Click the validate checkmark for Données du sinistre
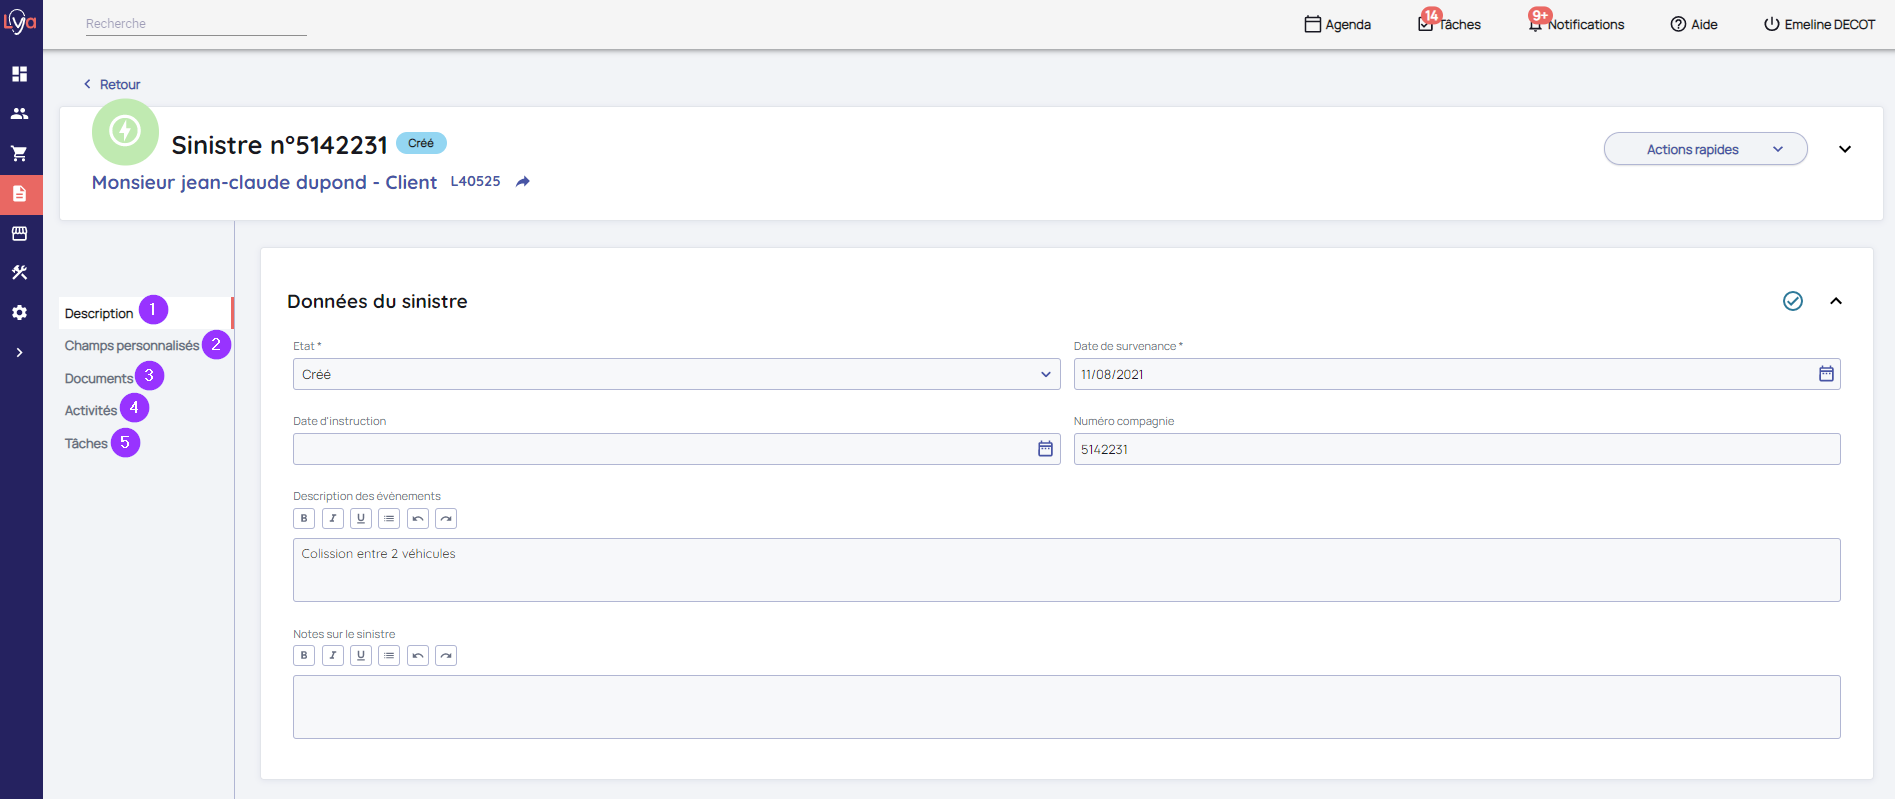1895x799 pixels. pyautogui.click(x=1792, y=301)
